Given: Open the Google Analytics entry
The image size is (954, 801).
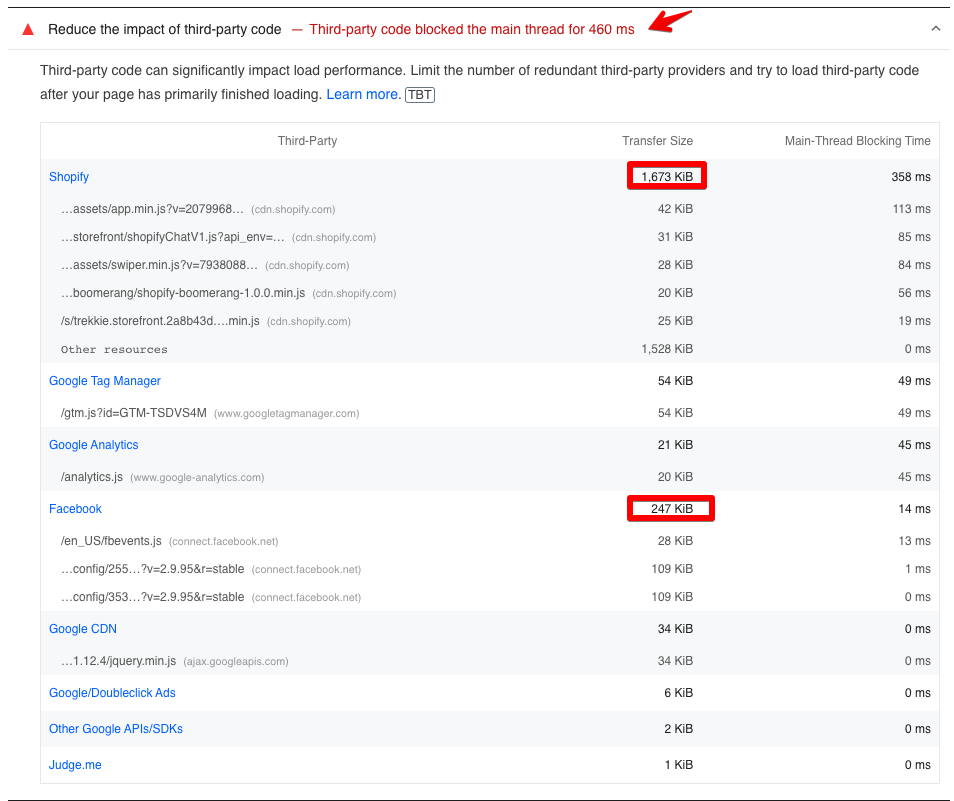Looking at the screenshot, I should (93, 444).
